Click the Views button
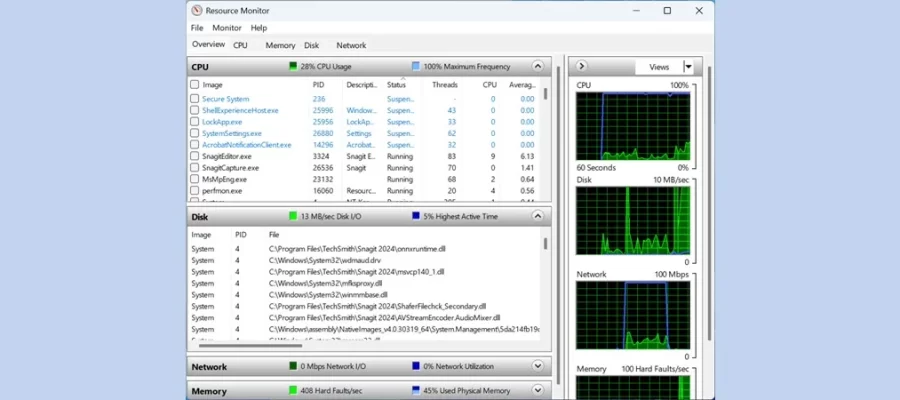The image size is (900, 400). coord(659,67)
